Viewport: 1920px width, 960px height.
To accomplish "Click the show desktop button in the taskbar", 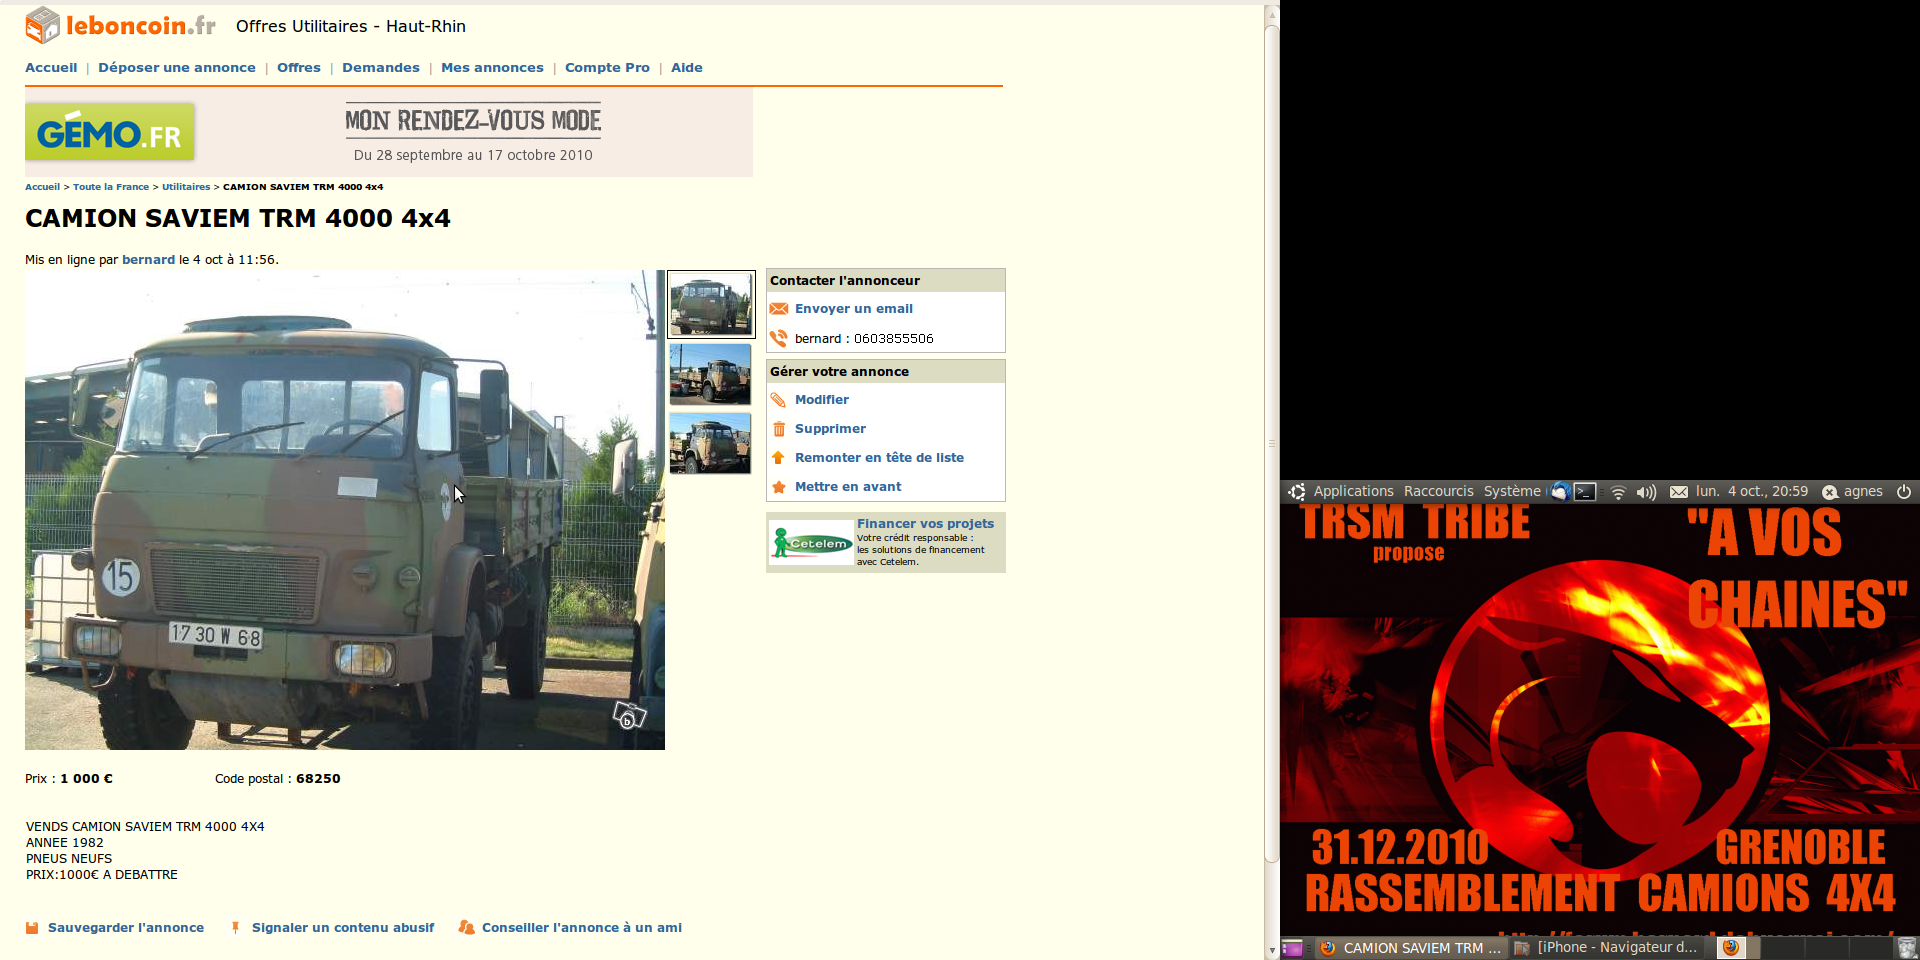I will 1292,948.
